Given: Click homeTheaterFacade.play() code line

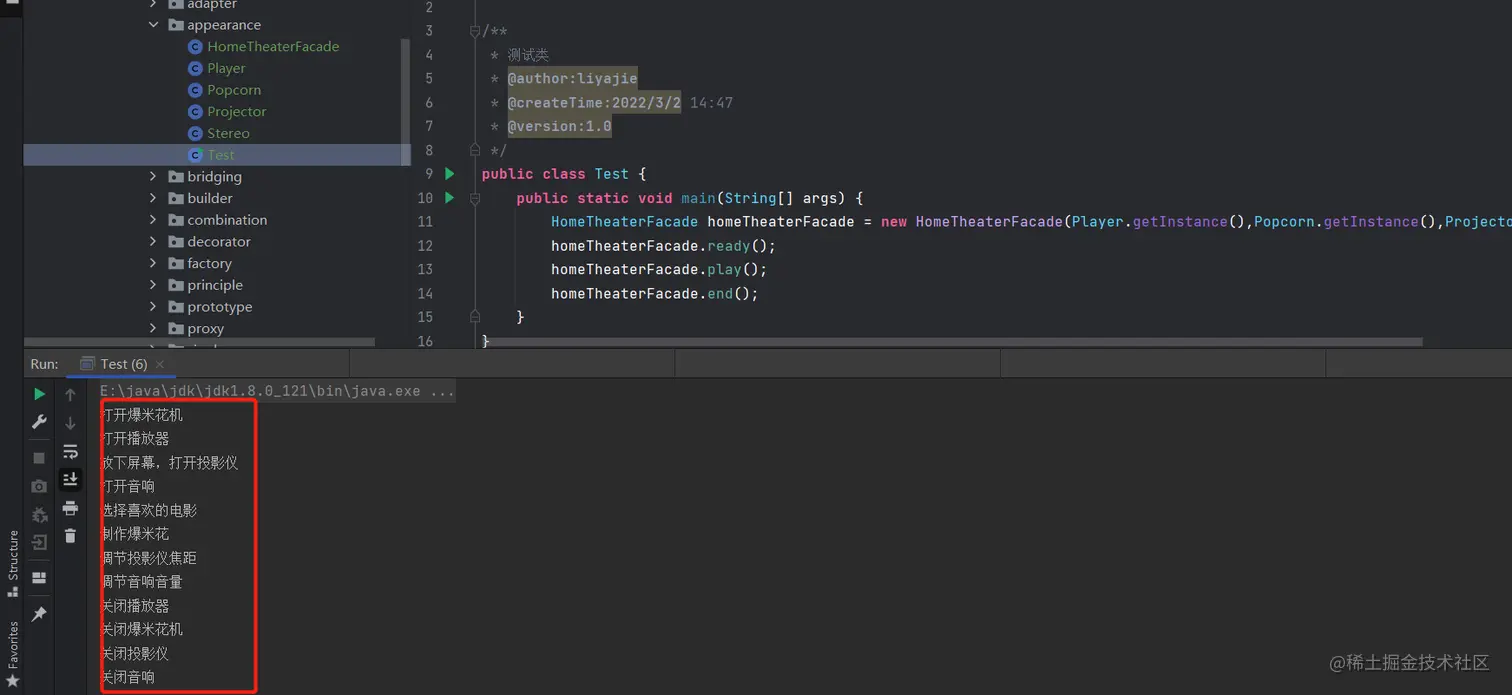Looking at the screenshot, I should pyautogui.click(x=659, y=270).
